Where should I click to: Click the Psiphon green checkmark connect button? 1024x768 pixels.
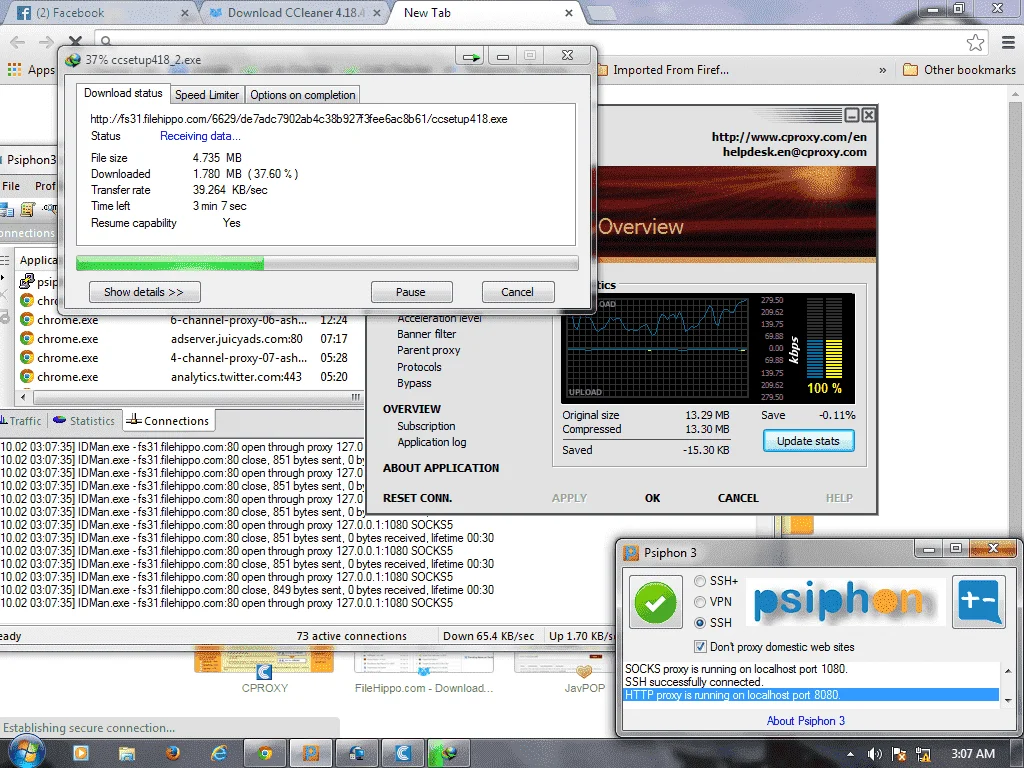655,602
